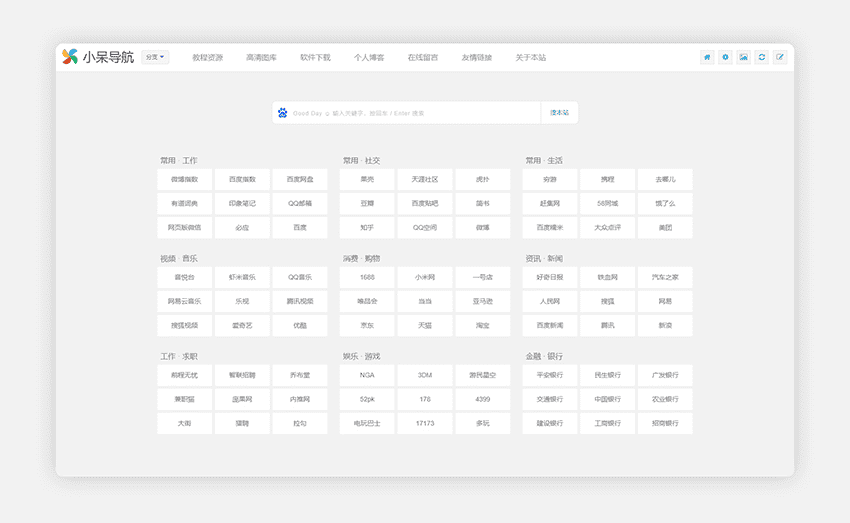Click the refresh arrows icon

762,57
